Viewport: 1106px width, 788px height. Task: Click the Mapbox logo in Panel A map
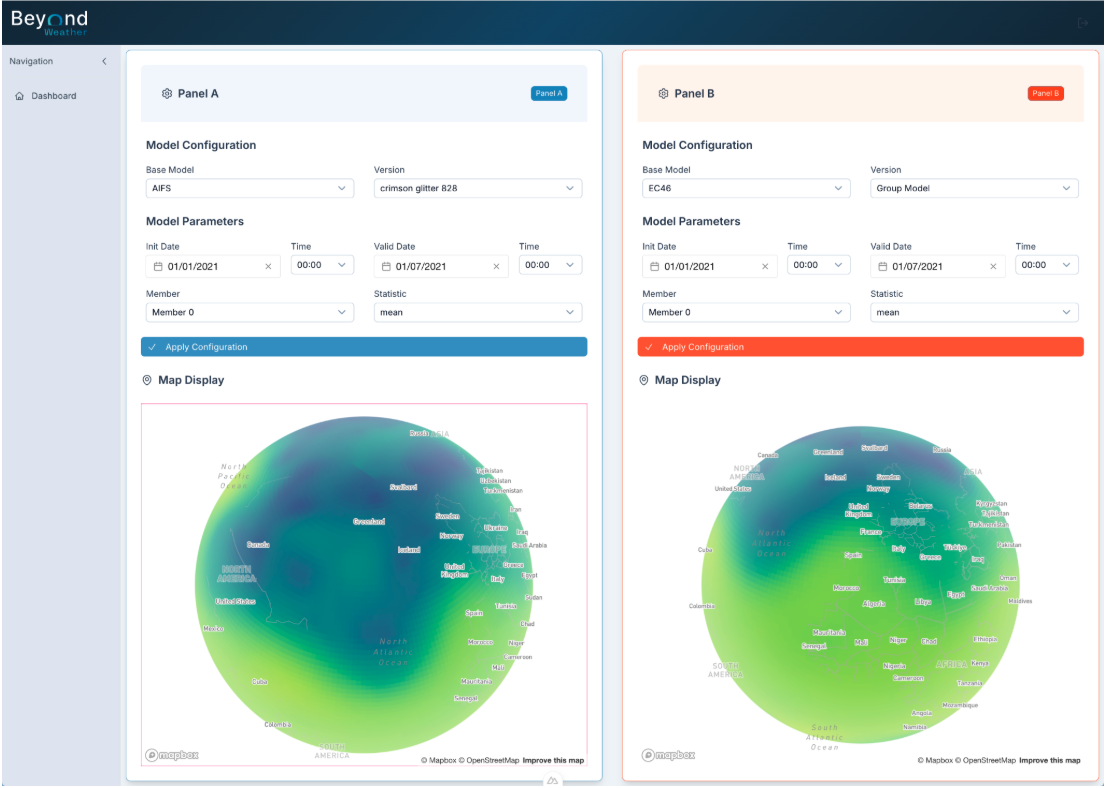171,755
